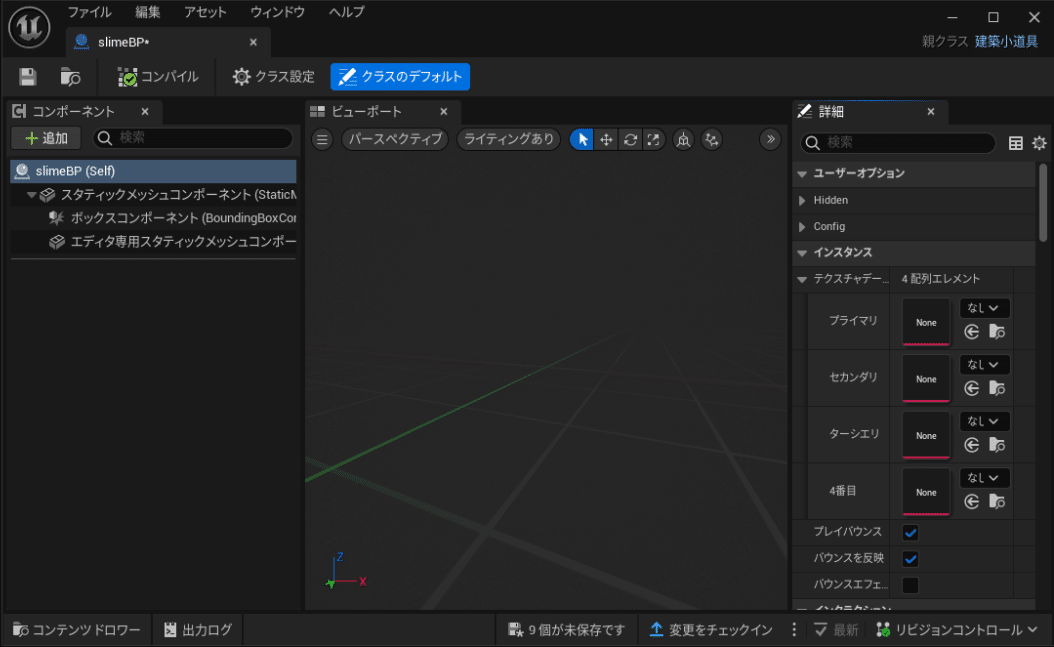This screenshot has width=1054, height=647.
Task: Click the 追加 add component button
Action: (x=46, y=138)
